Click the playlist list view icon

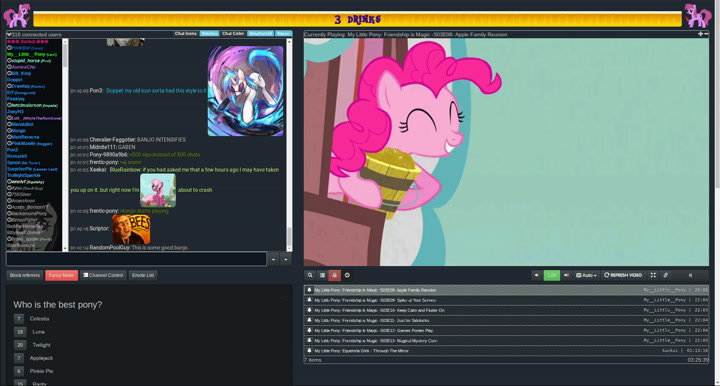coord(322,275)
